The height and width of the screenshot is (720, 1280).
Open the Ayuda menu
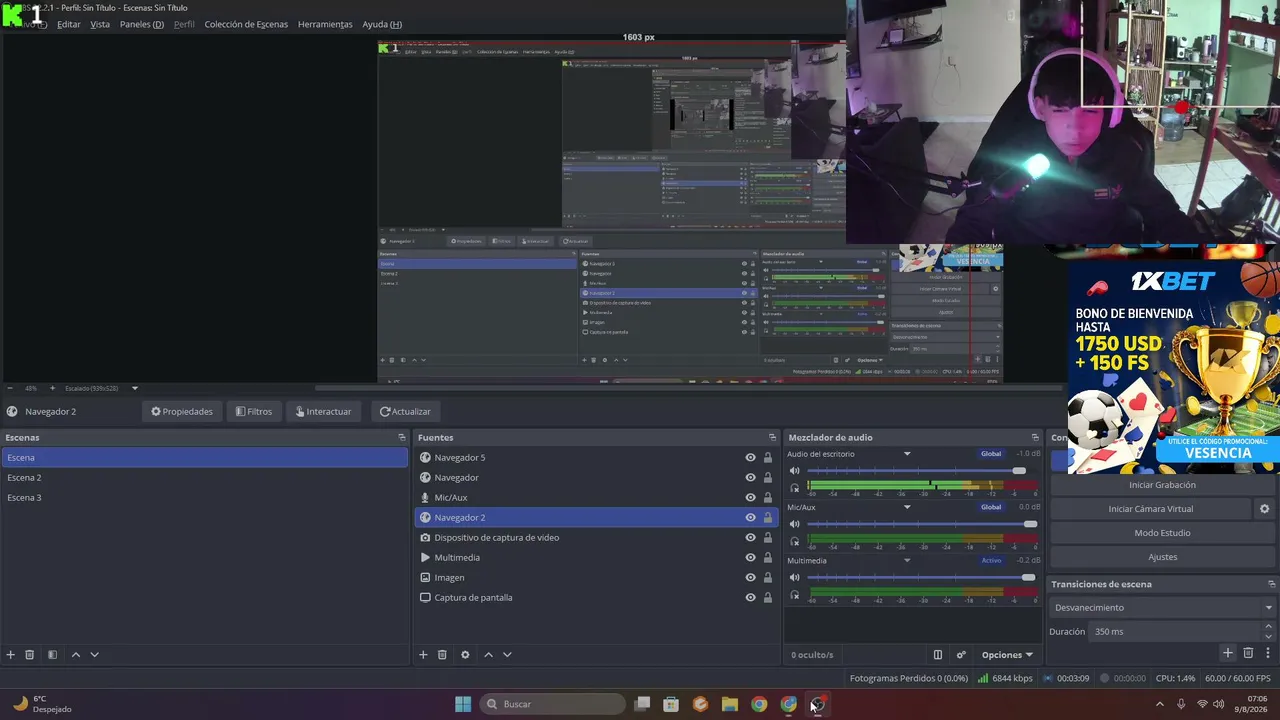[x=382, y=24]
